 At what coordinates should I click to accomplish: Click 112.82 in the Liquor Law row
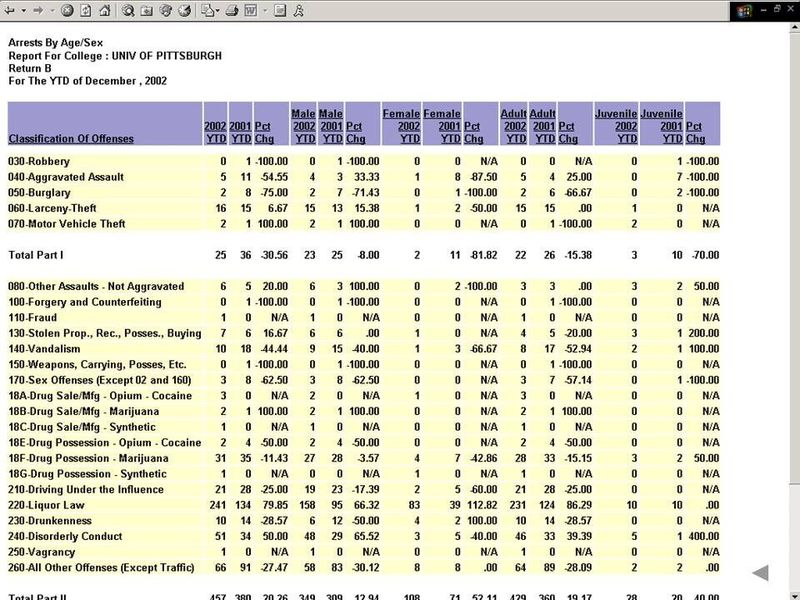pos(482,505)
